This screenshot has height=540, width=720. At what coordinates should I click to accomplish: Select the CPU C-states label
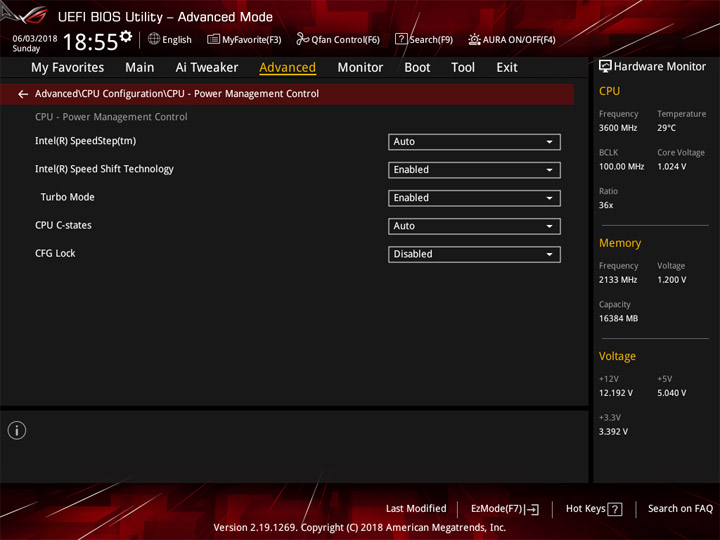tap(63, 225)
